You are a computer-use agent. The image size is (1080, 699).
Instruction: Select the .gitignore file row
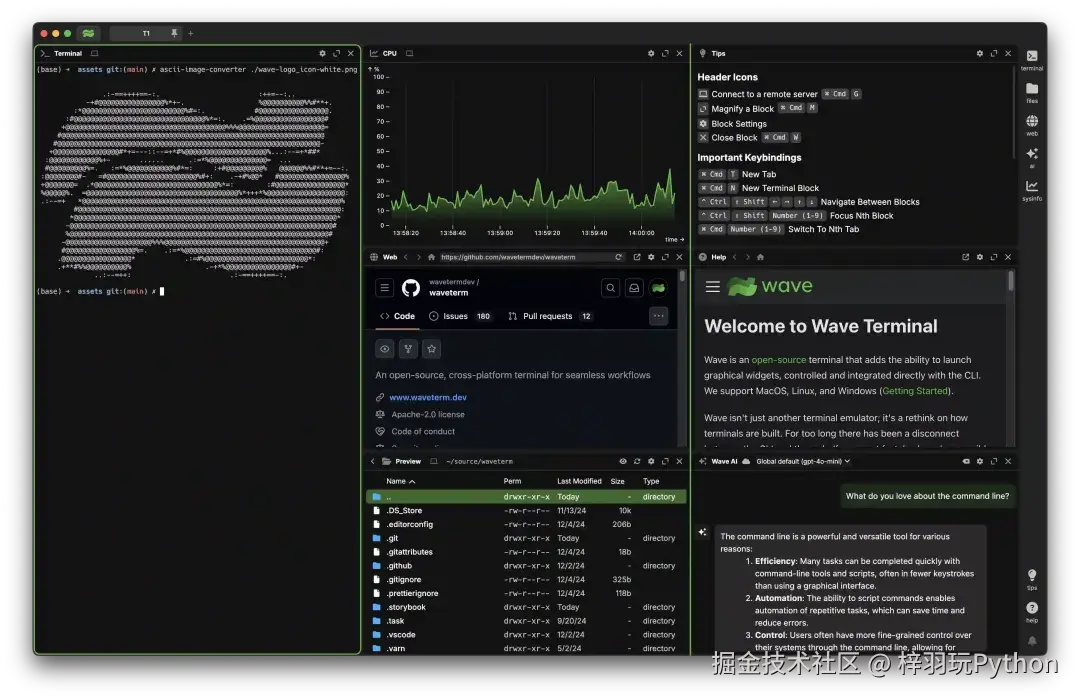526,579
